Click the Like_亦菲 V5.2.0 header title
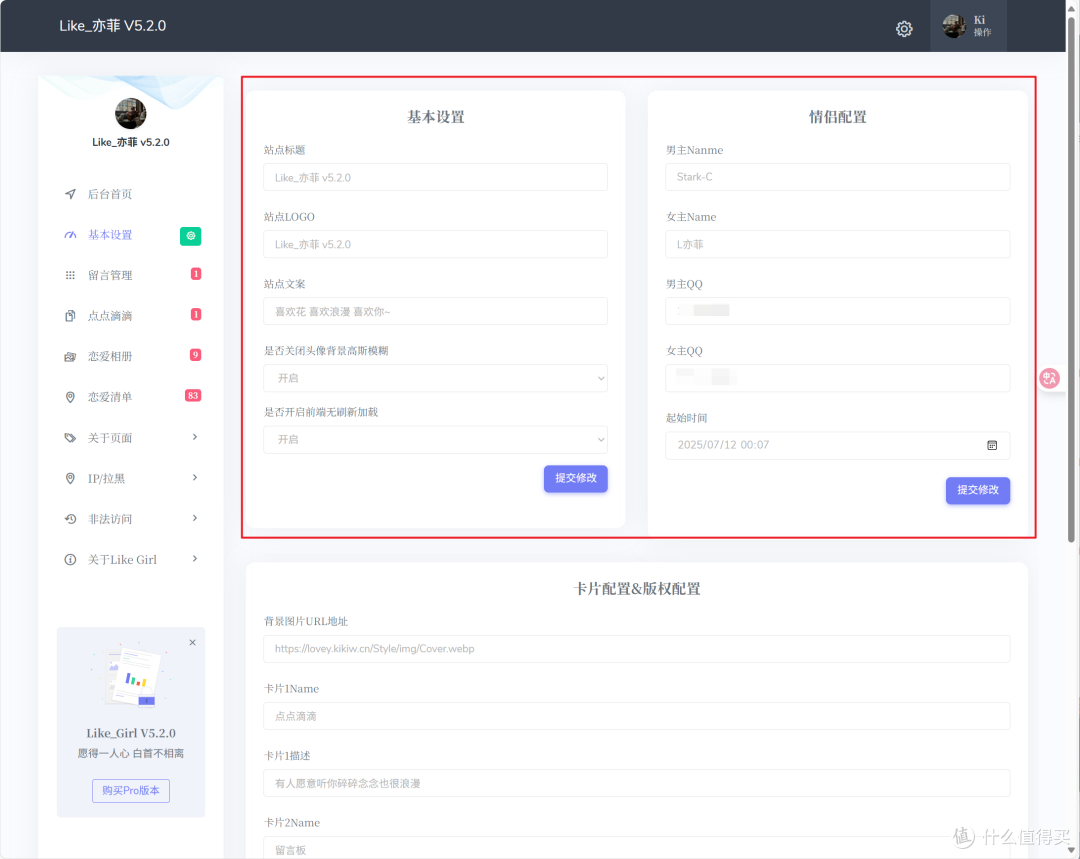 112,26
